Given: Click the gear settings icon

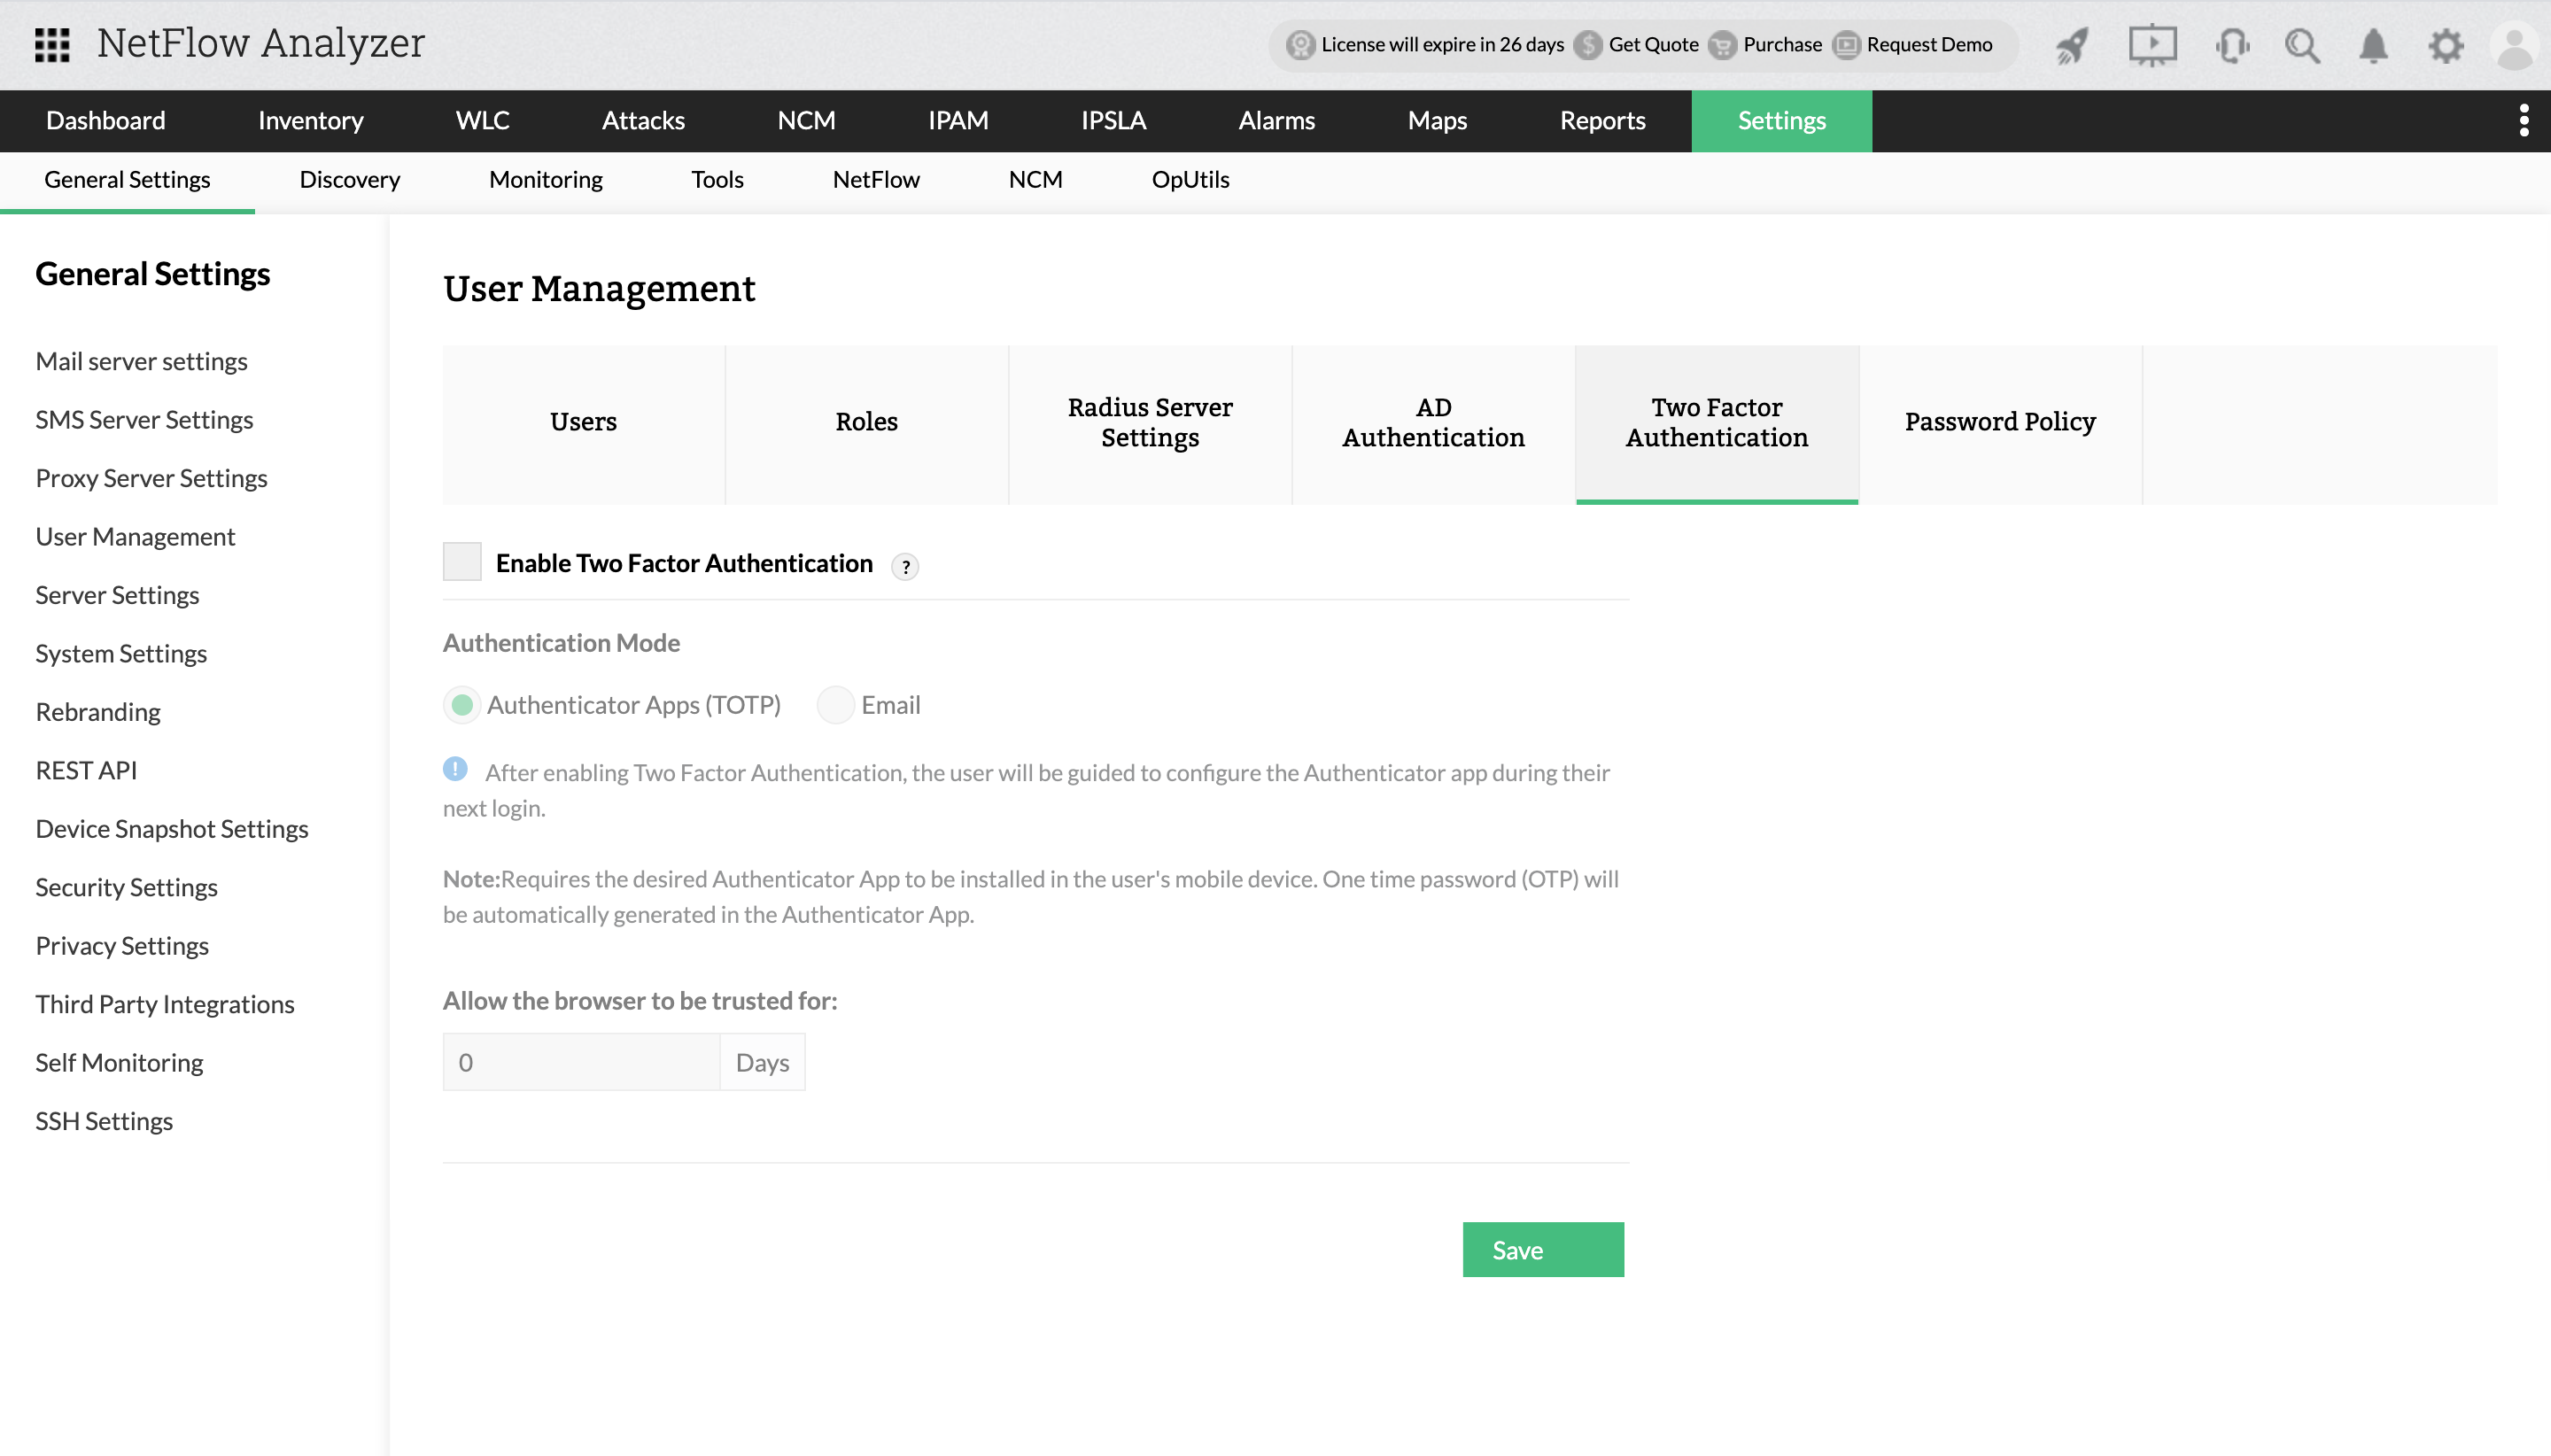Looking at the screenshot, I should 2445,45.
